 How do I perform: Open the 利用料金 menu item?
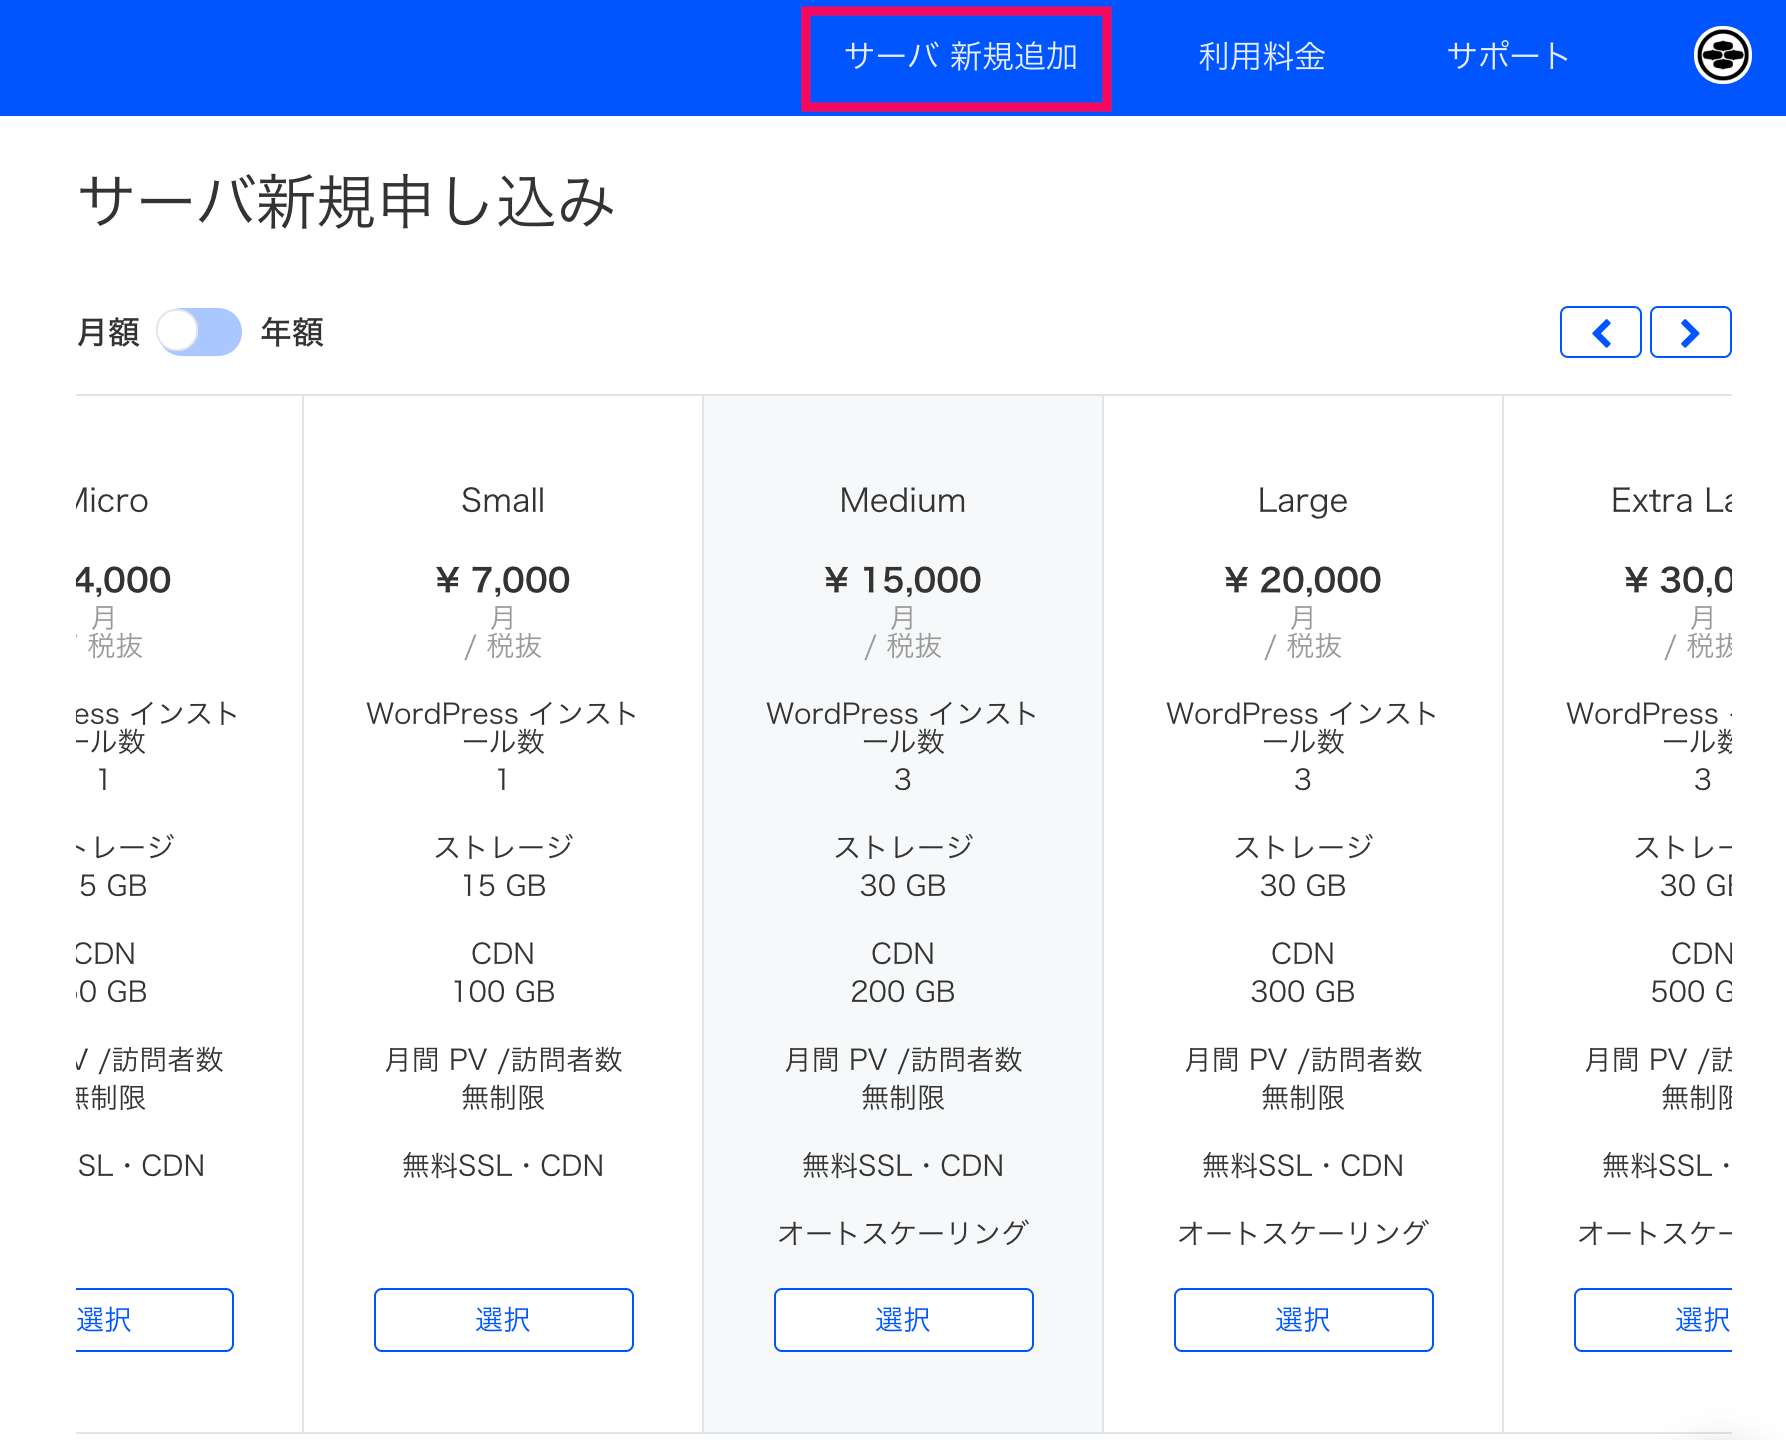(x=1262, y=57)
